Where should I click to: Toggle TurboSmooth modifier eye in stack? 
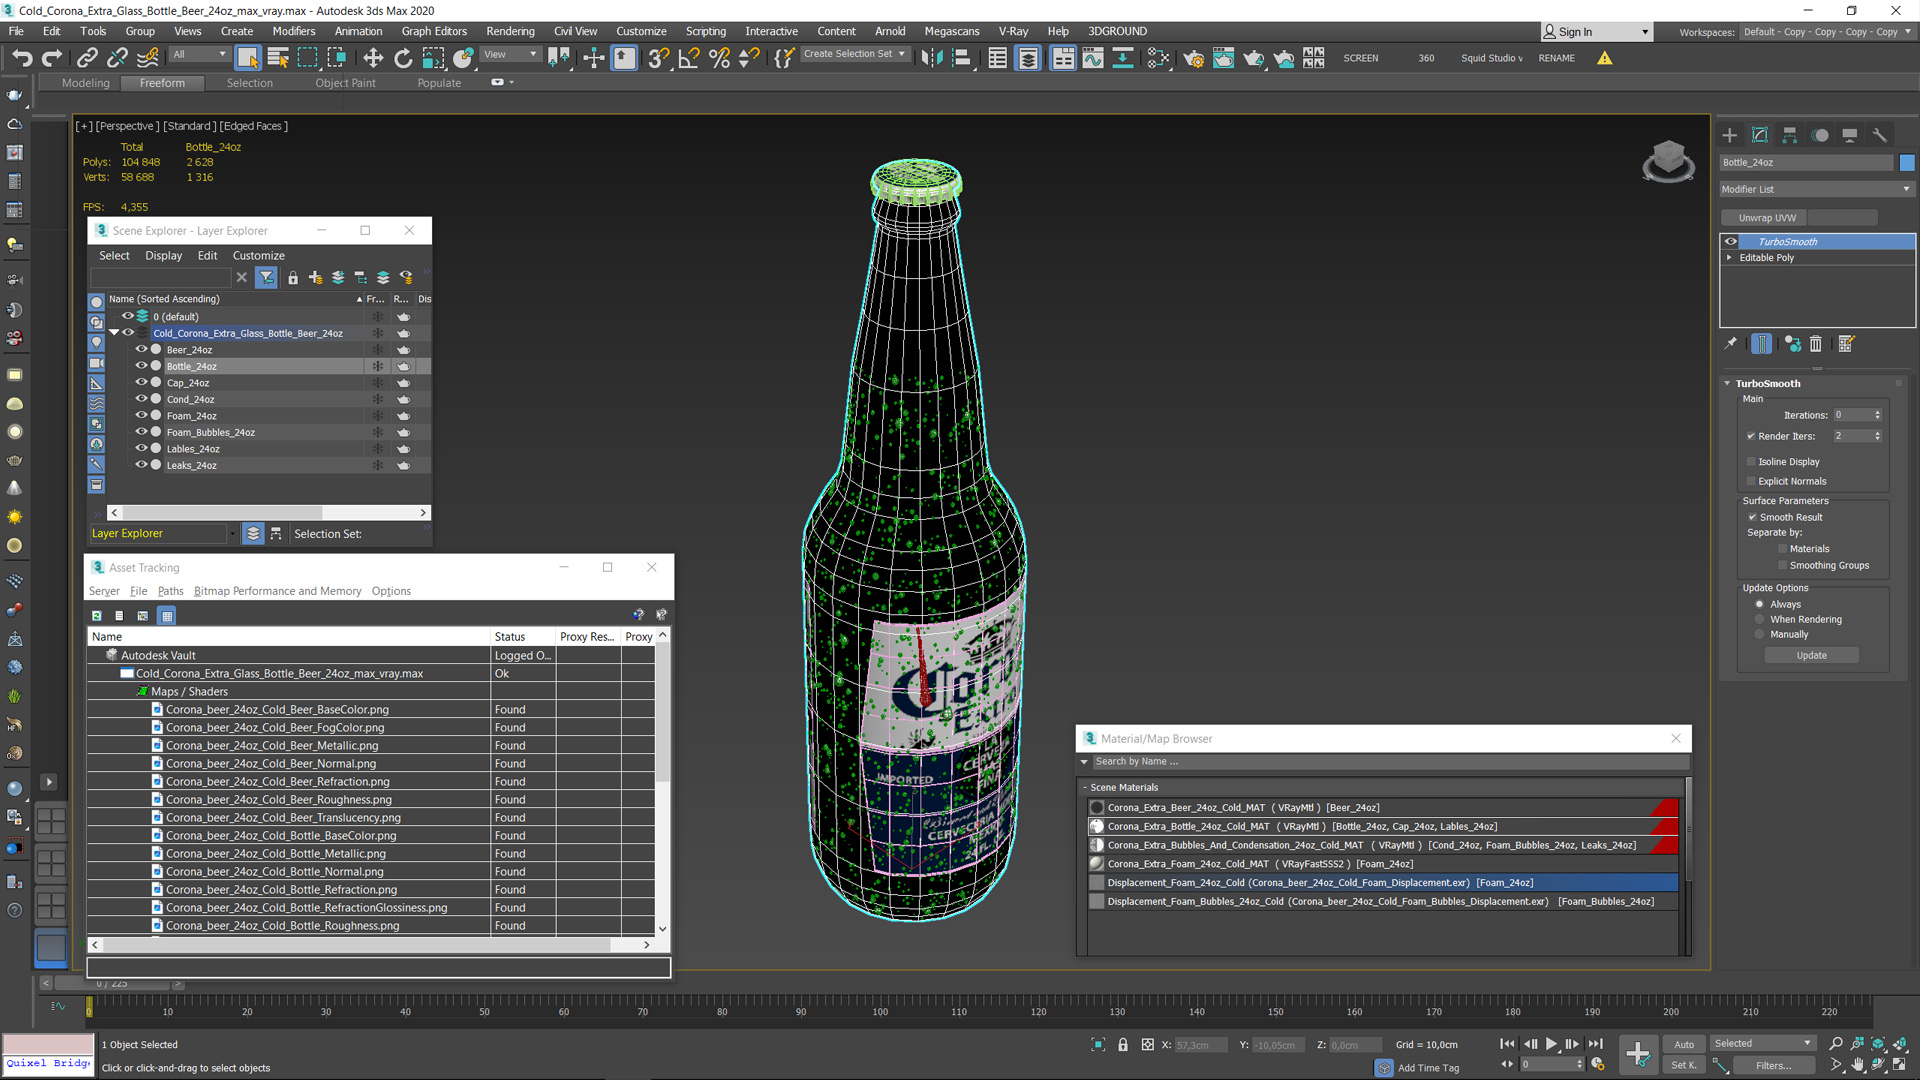(x=1731, y=242)
